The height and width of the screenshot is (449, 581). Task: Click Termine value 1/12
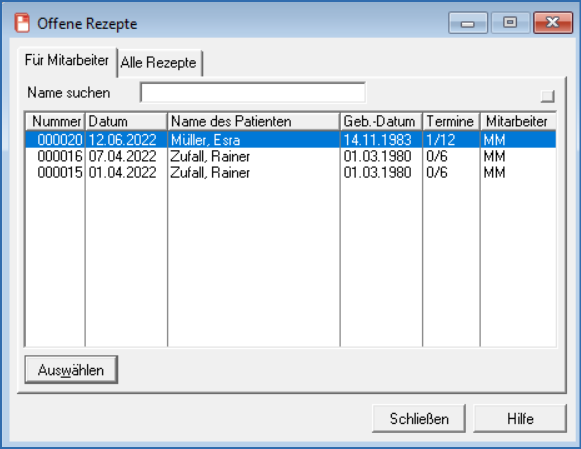(441, 140)
